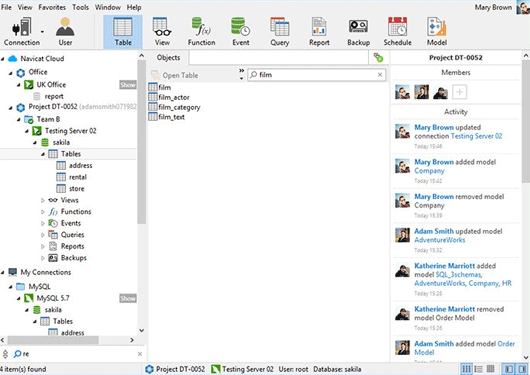530x375 pixels.
Task: Select the film_text table
Action: [x=167, y=117]
